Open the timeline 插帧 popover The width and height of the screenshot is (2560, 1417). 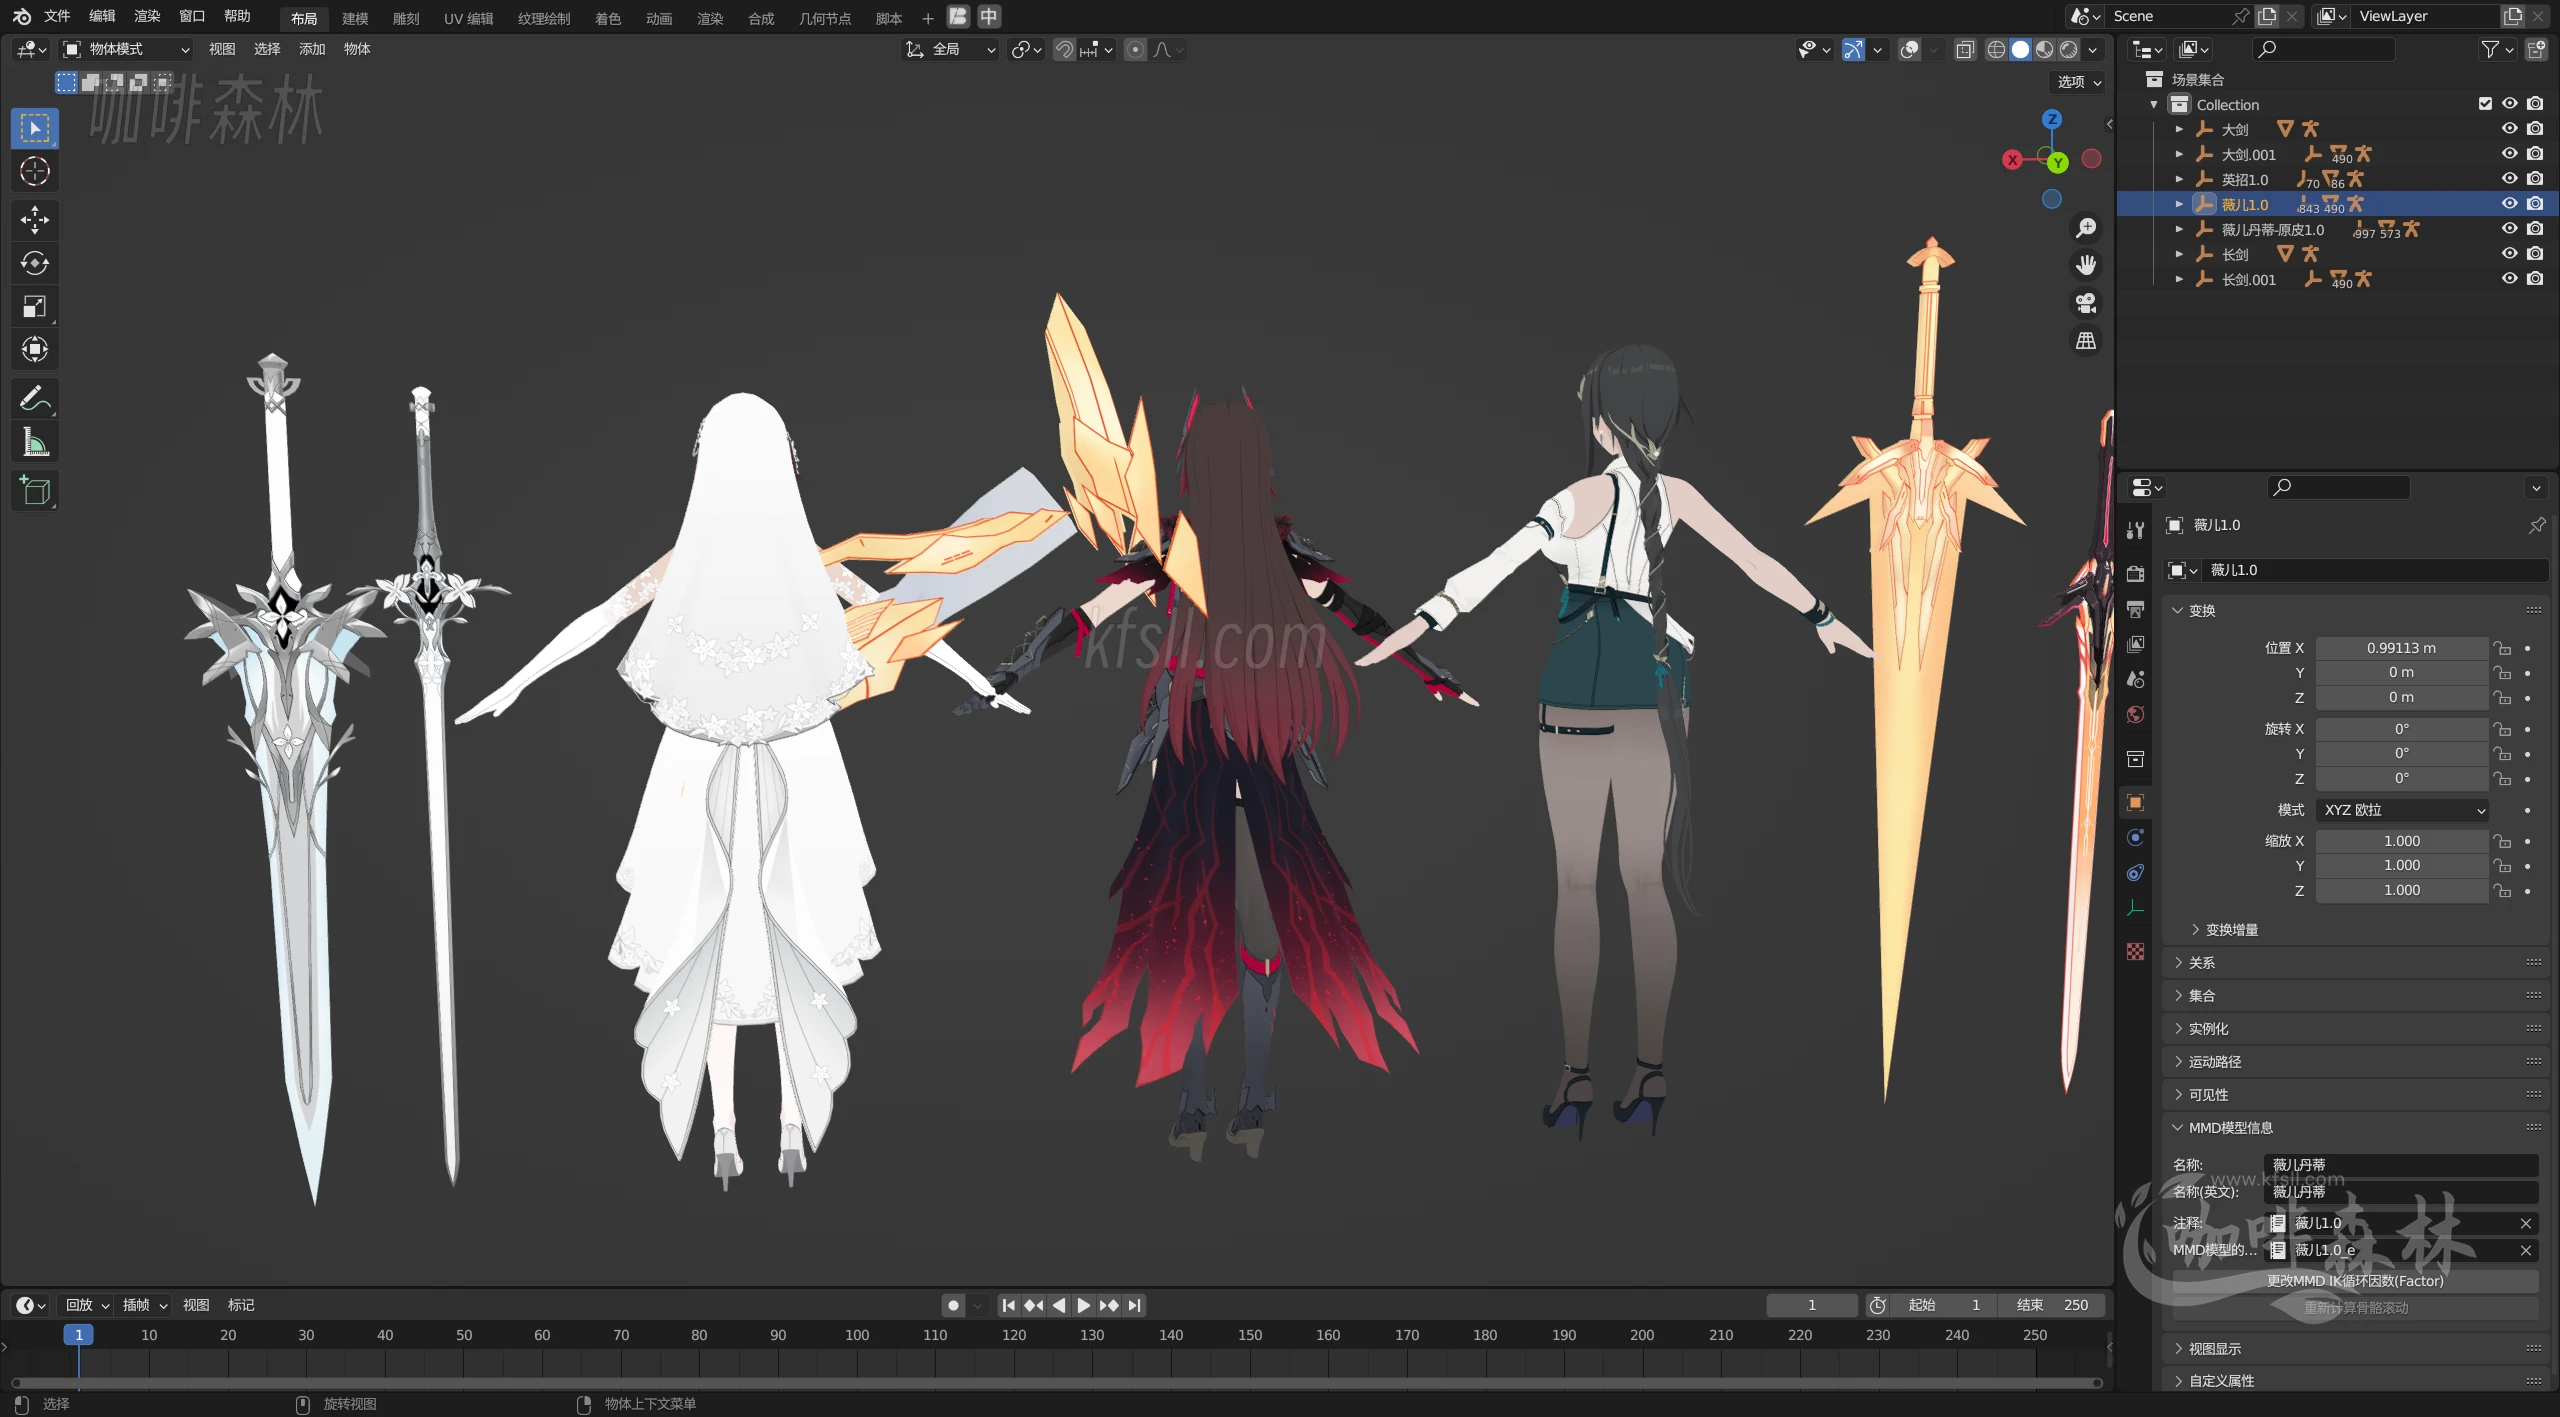tap(144, 1305)
